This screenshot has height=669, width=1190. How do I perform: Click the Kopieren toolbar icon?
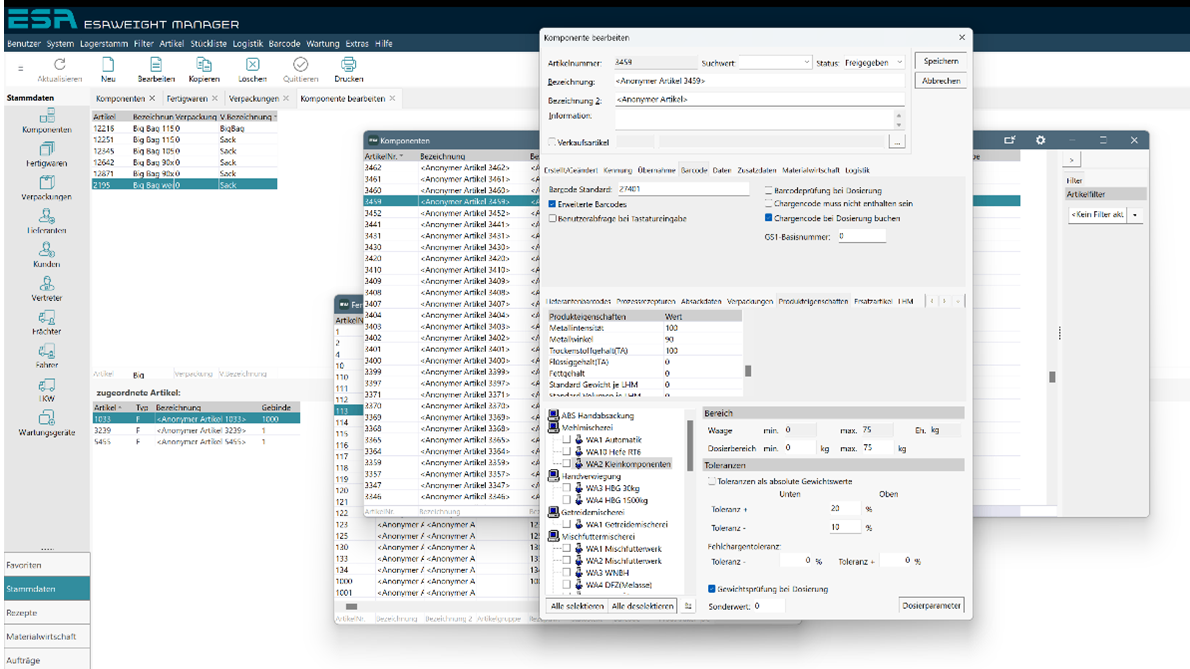(204, 65)
